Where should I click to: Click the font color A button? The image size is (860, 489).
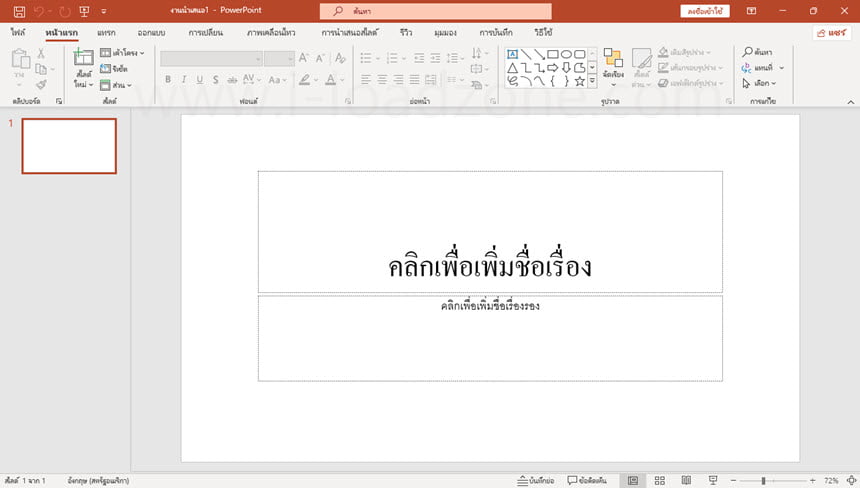pos(330,79)
